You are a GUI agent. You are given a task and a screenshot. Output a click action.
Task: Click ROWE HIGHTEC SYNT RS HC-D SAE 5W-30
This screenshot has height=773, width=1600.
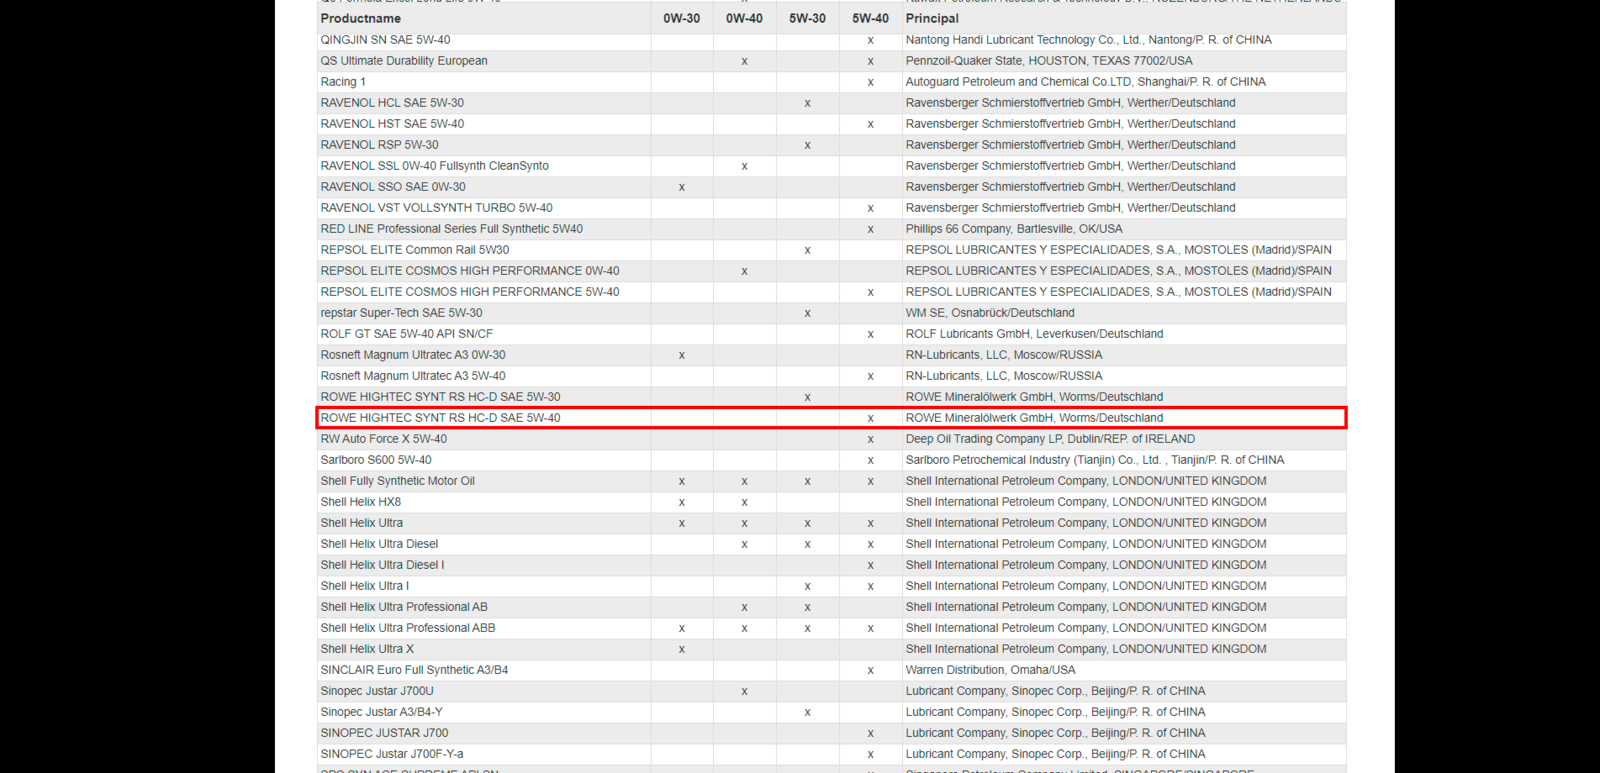[x=440, y=397]
